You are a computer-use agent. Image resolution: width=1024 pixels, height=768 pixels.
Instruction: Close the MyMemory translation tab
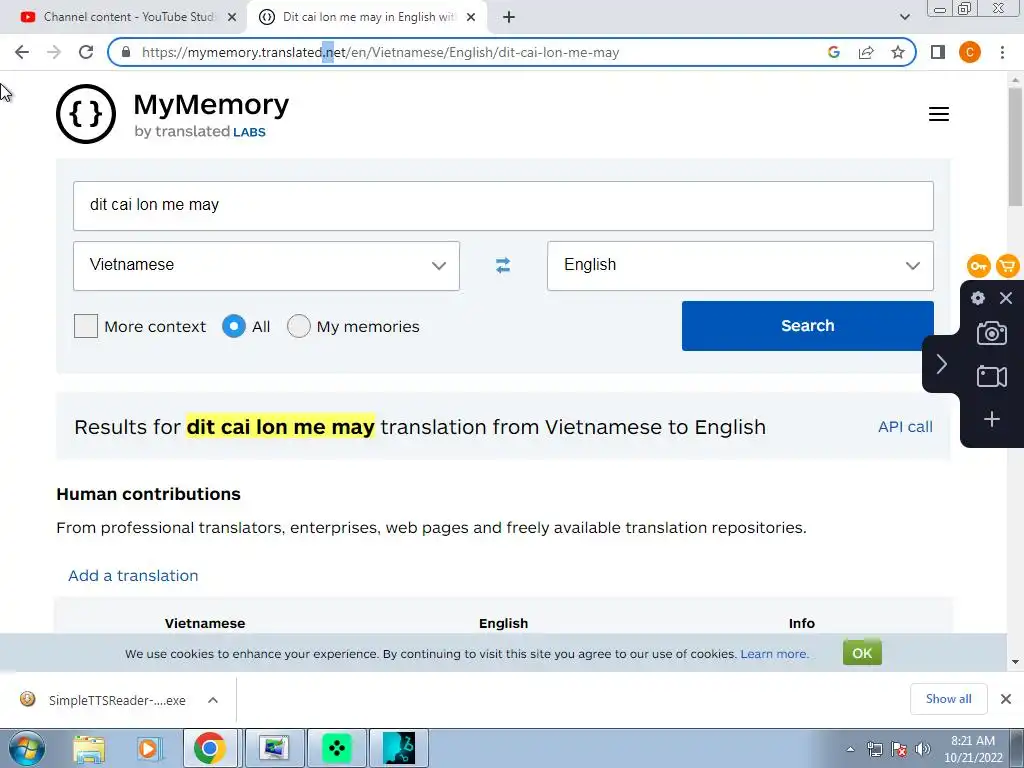[x=471, y=17]
